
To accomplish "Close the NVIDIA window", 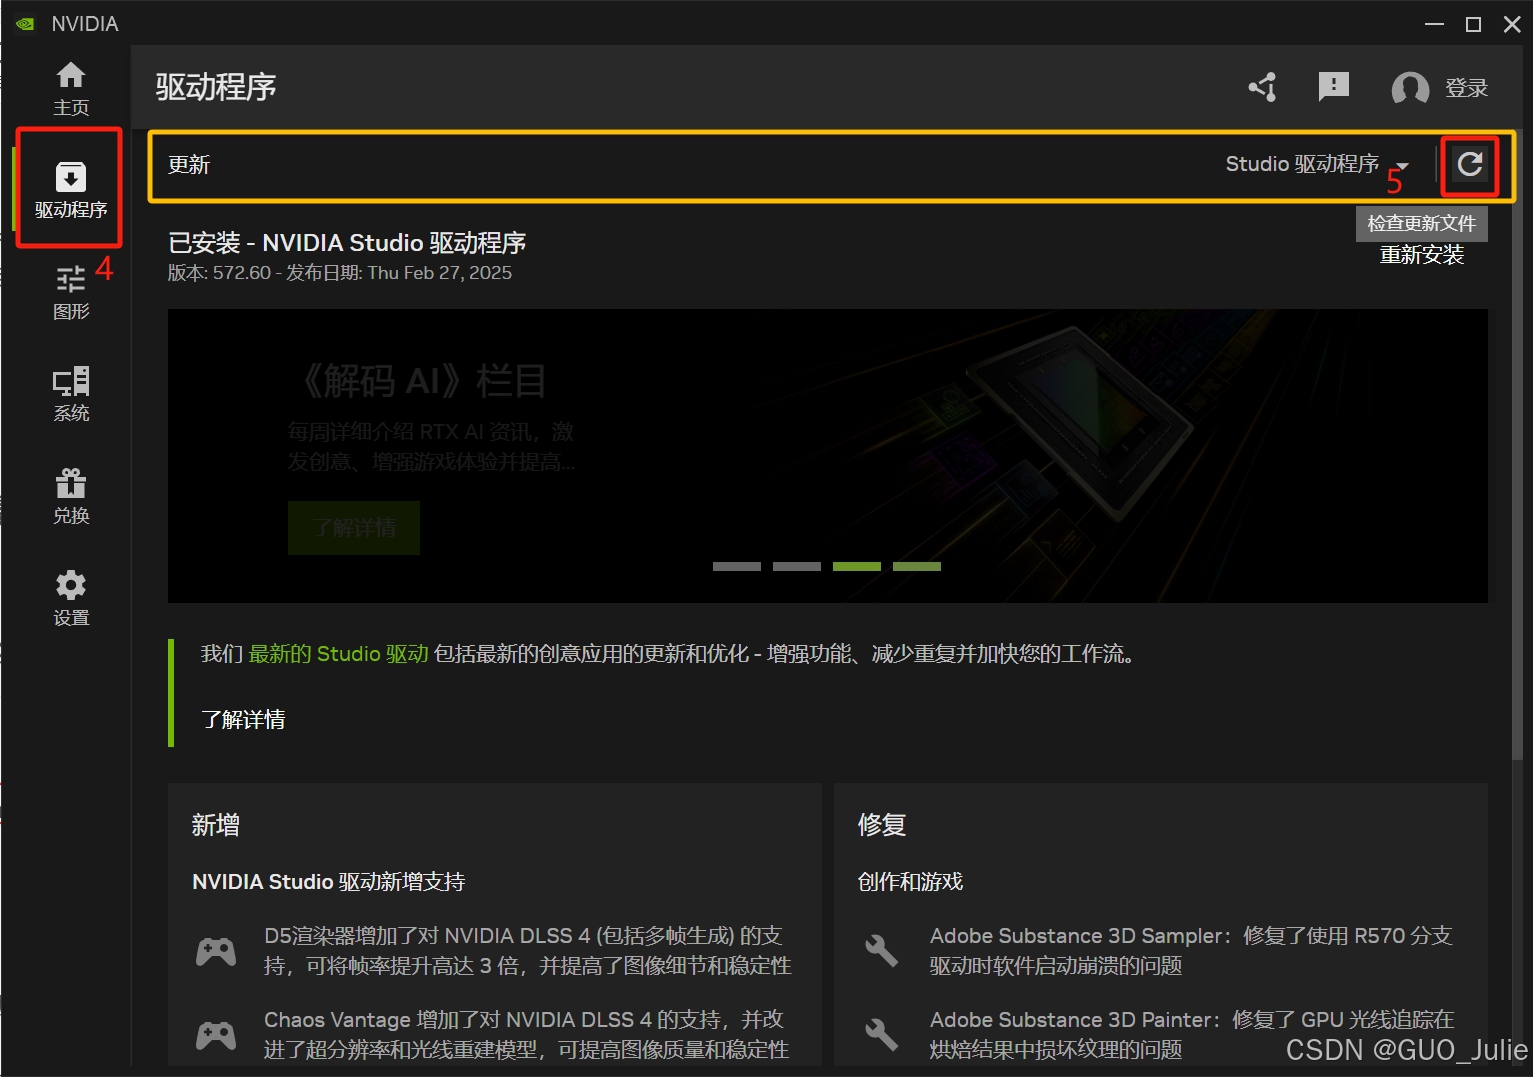I will click(x=1512, y=24).
